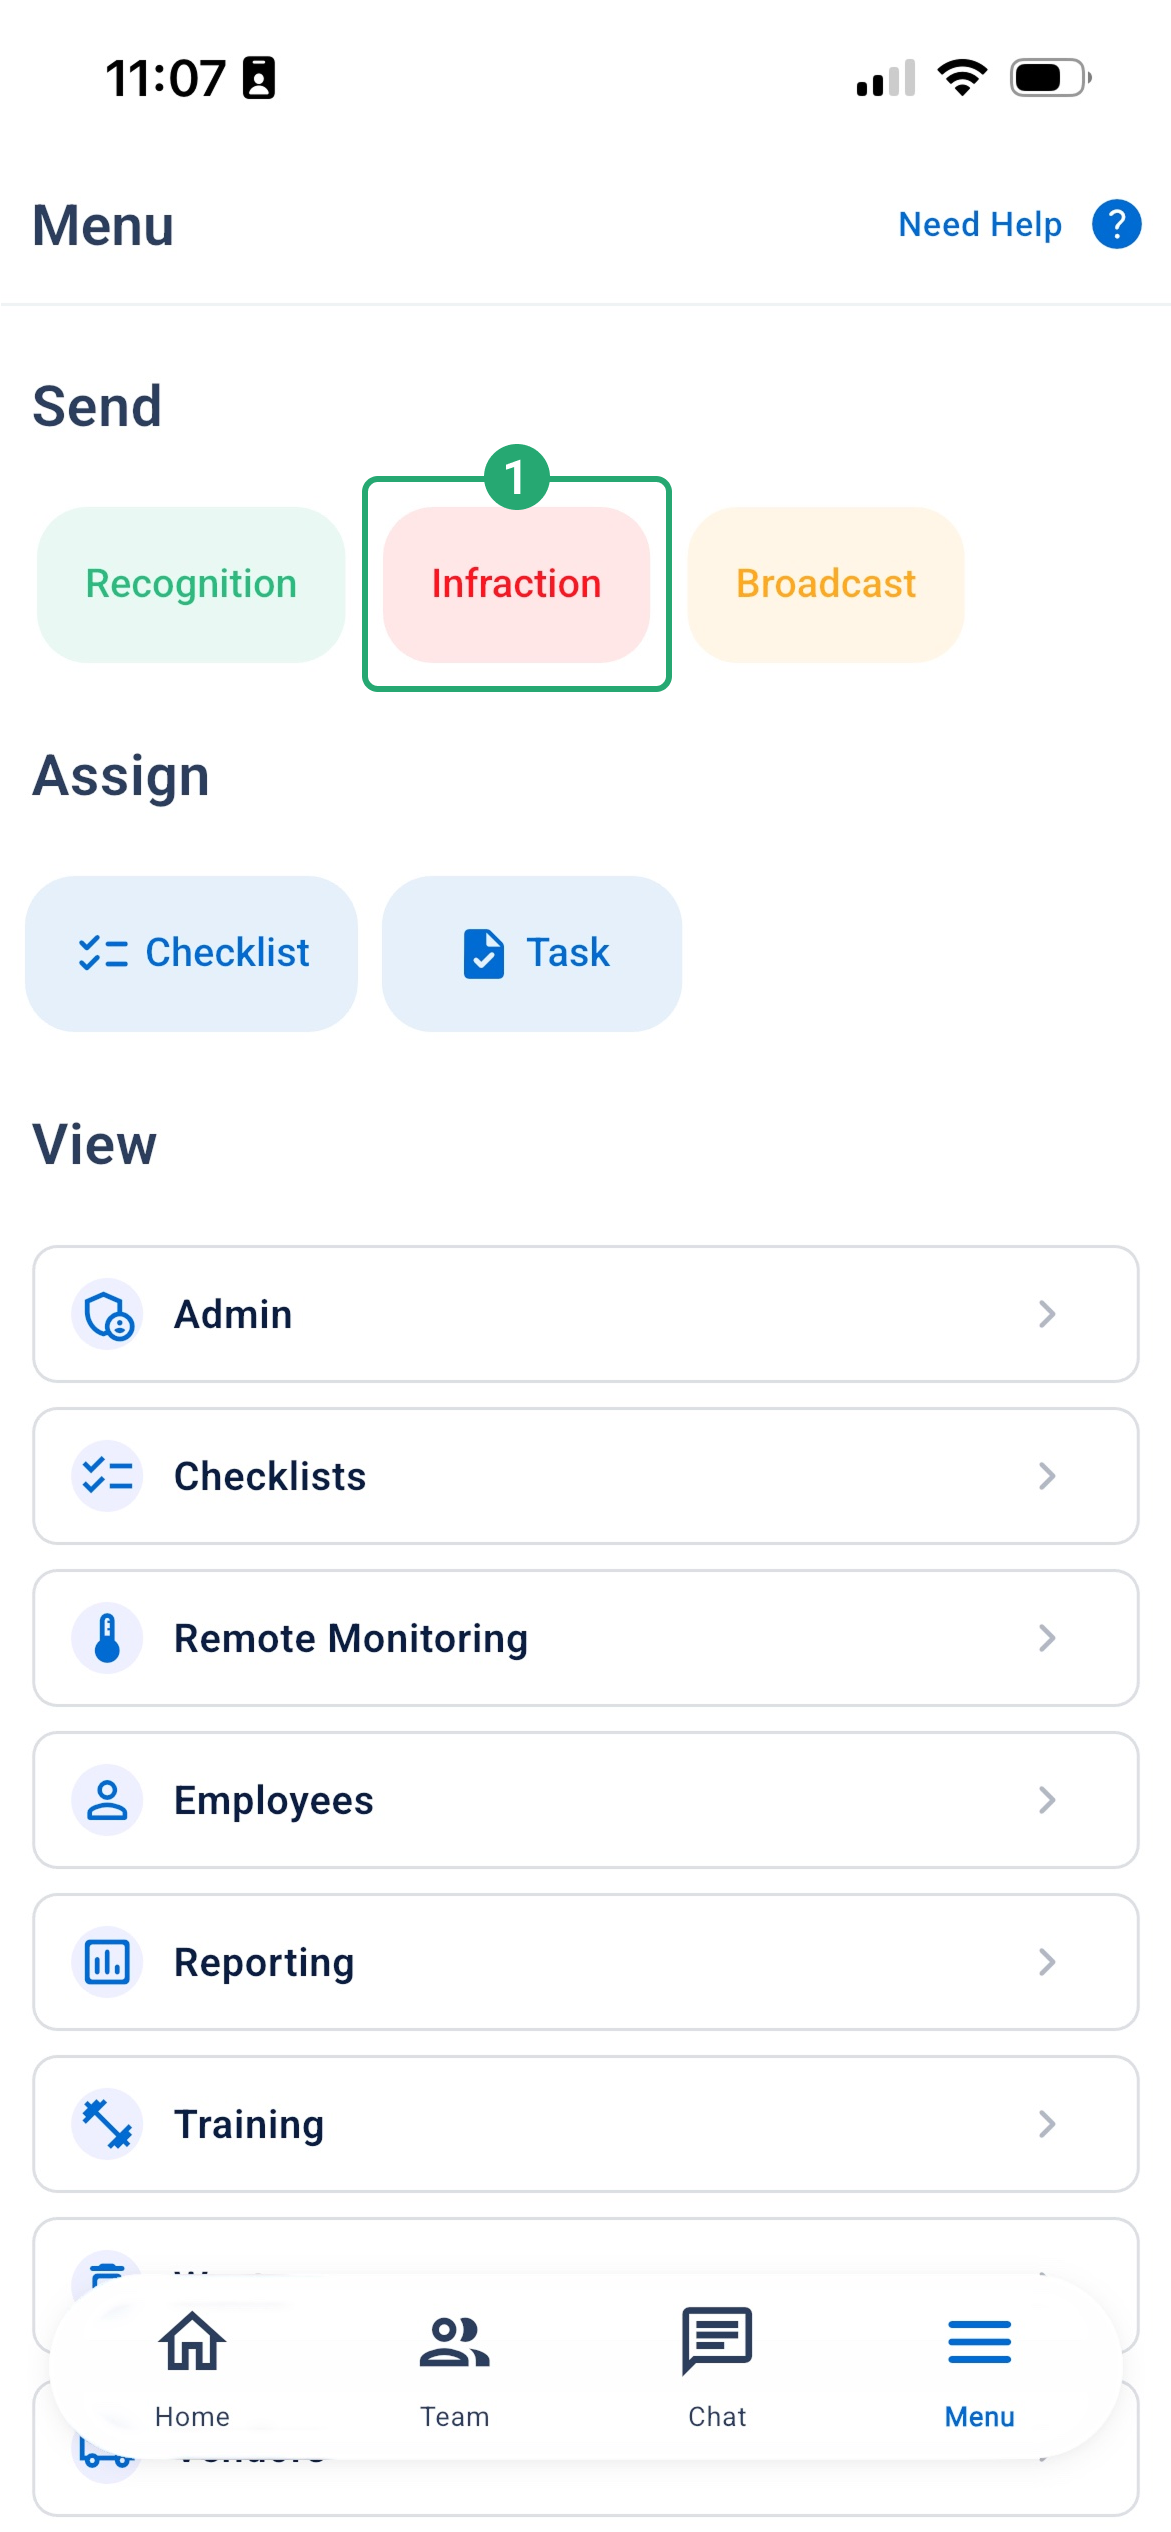
Task: Open the Training row chevron
Action: (x=1046, y=2124)
